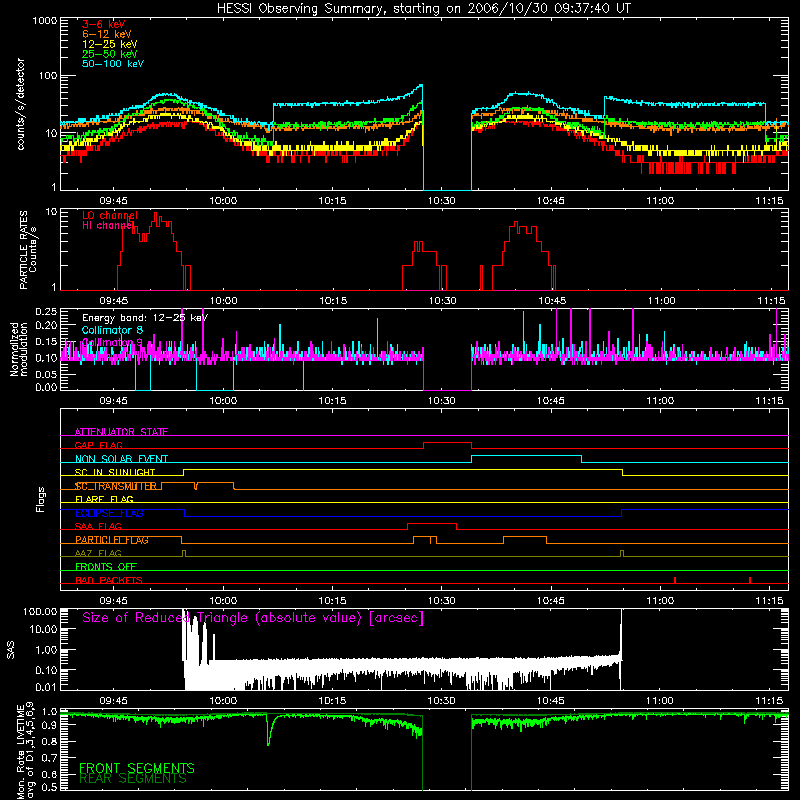The image size is (800, 800).
Task: Select the HI channel legend label
Action: point(108,226)
